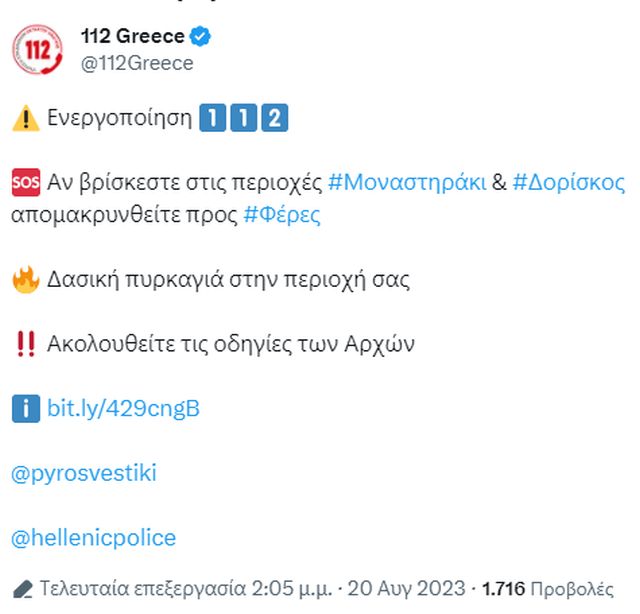640x614 pixels.
Task: Open the #Μοναστηράκι hashtag
Action: [x=406, y=183]
